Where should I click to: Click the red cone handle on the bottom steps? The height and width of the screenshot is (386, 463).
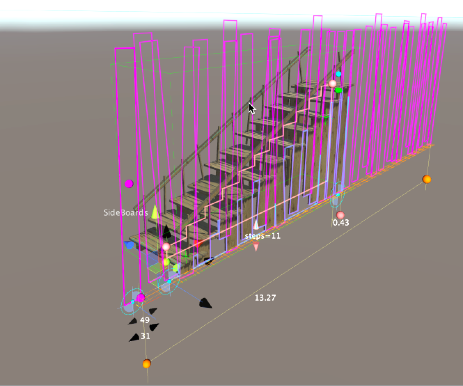click(x=197, y=244)
